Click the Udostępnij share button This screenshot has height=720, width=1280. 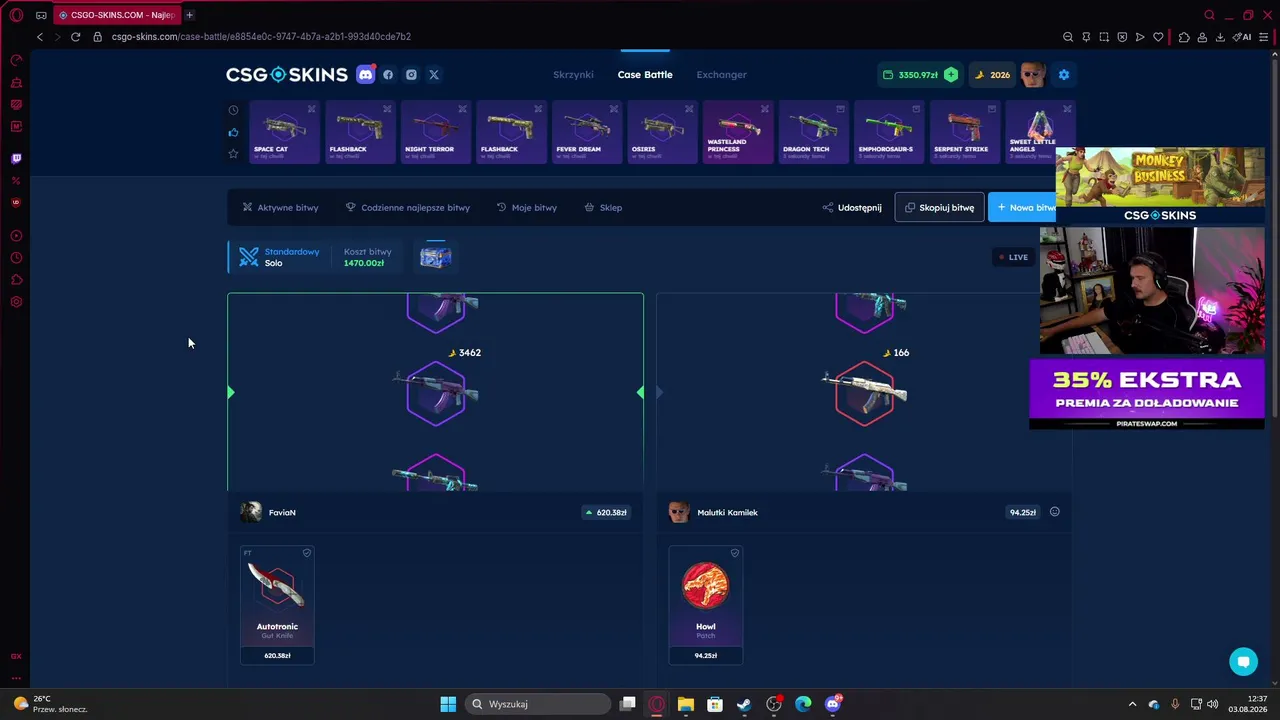[852, 207]
